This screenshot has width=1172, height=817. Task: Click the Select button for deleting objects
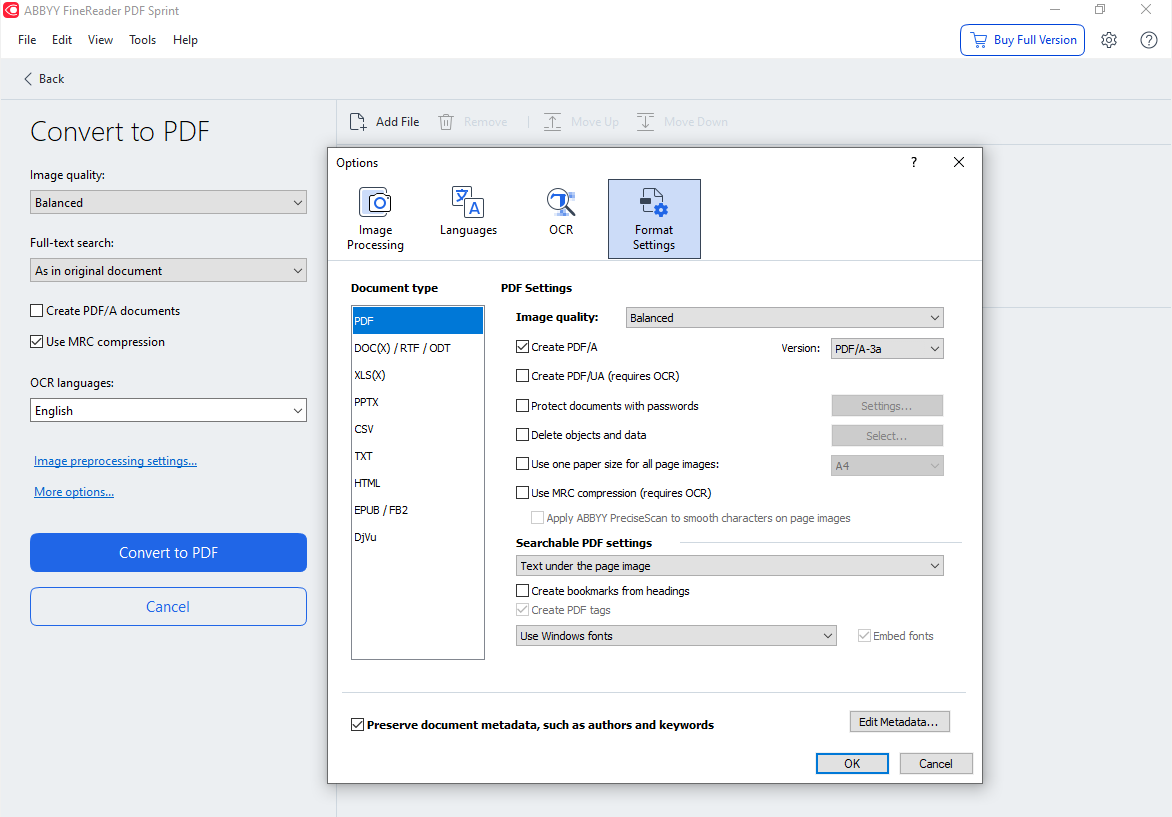886,436
